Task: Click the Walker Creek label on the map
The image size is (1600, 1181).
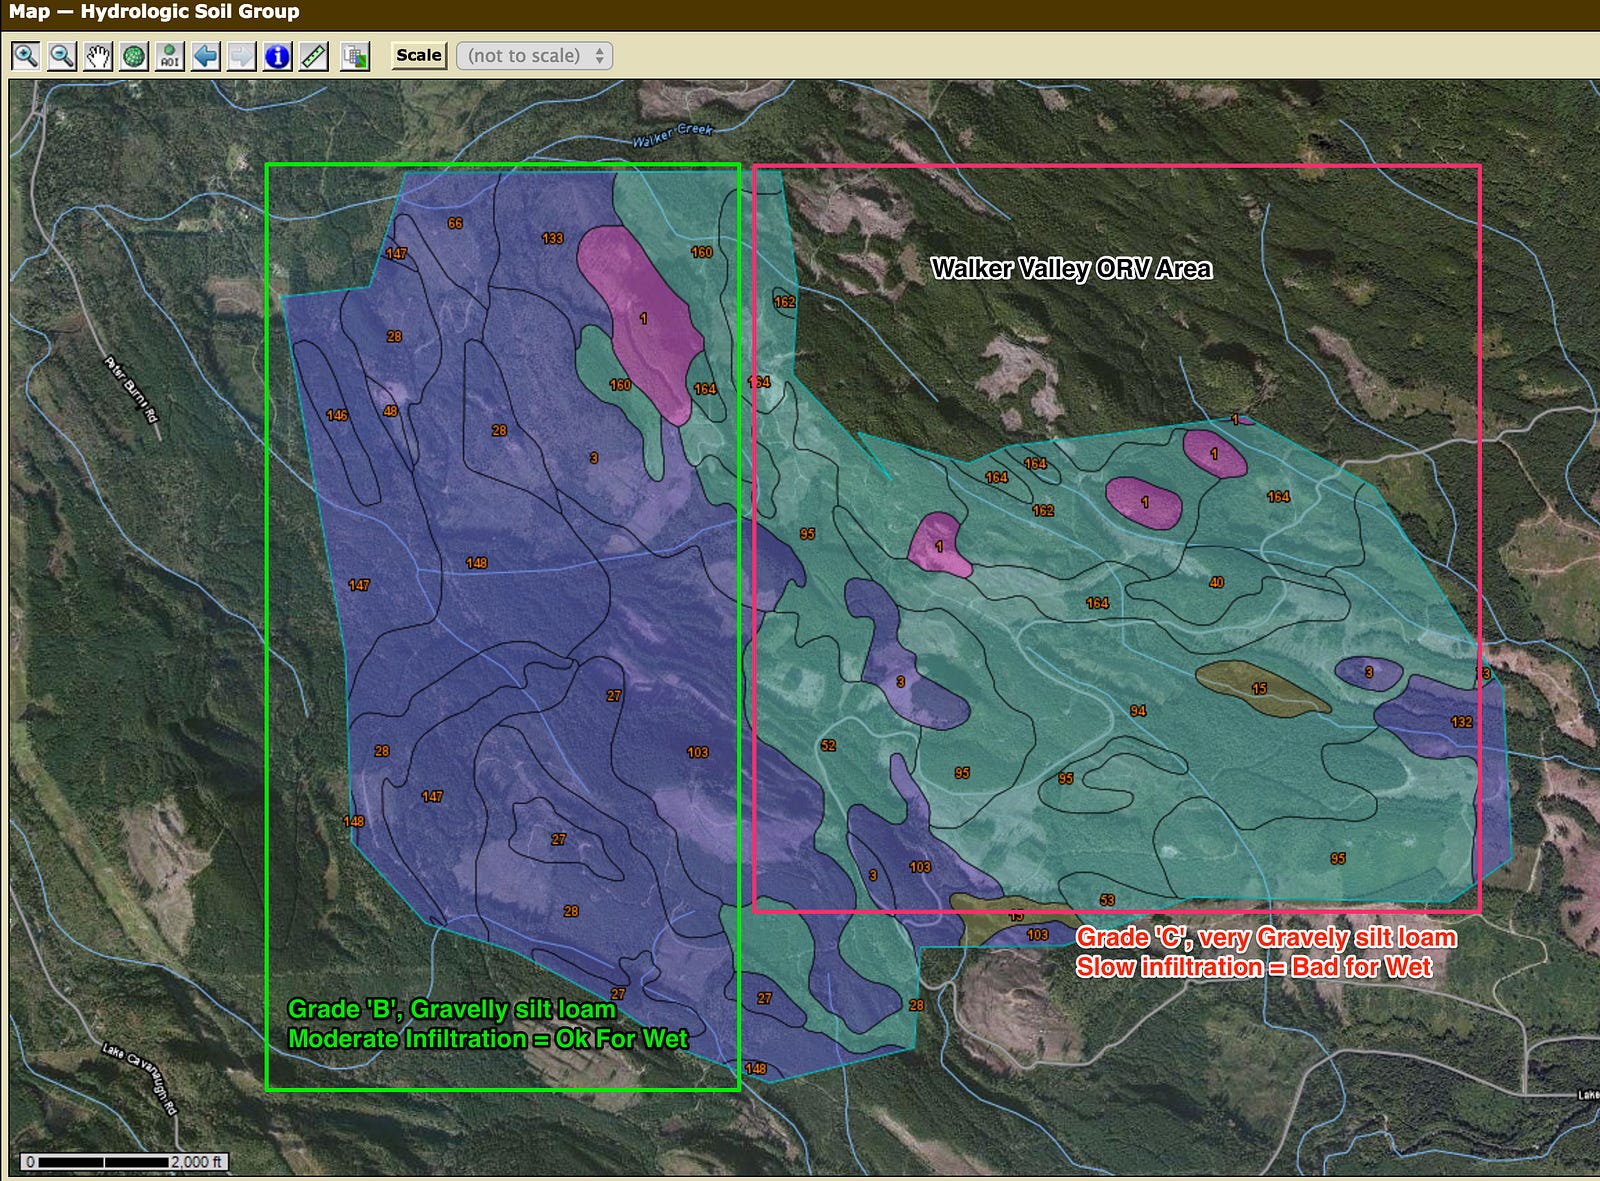Action: 672,135
